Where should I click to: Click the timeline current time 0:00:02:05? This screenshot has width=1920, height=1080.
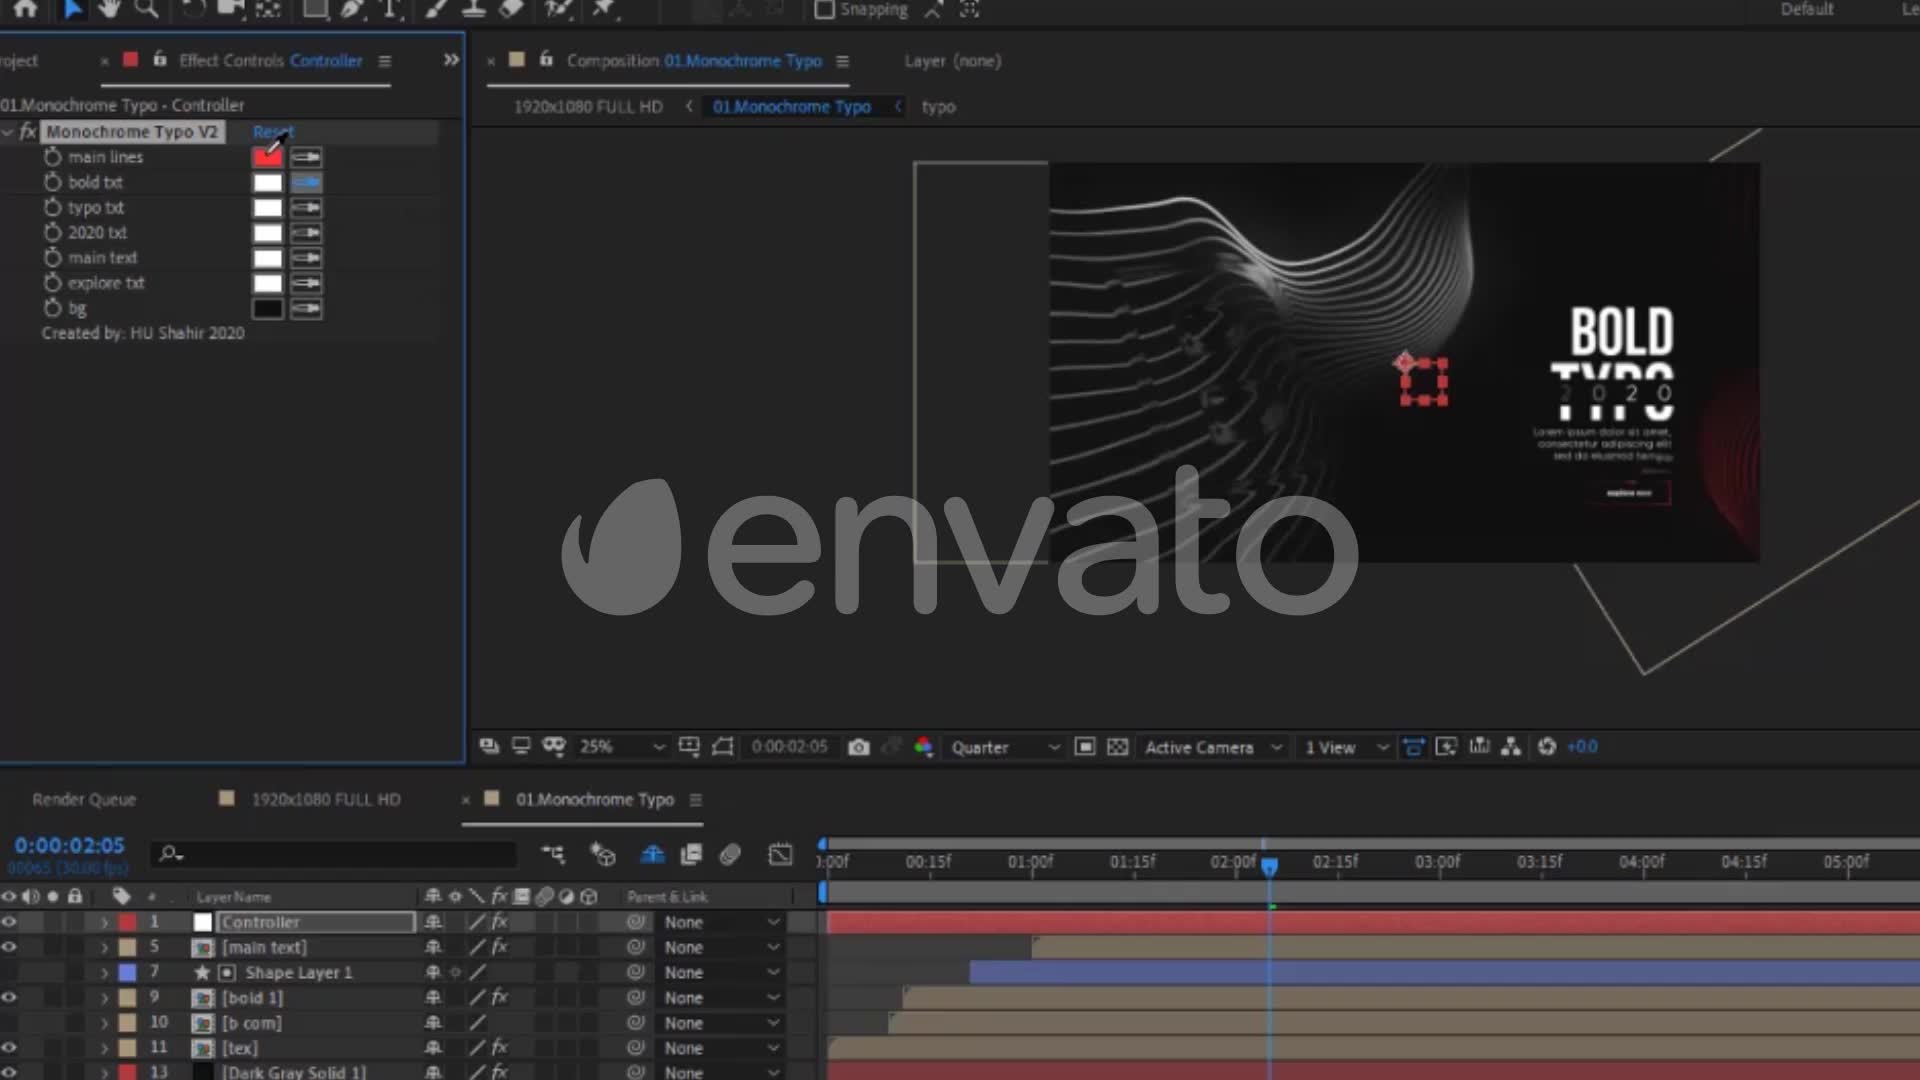69,846
